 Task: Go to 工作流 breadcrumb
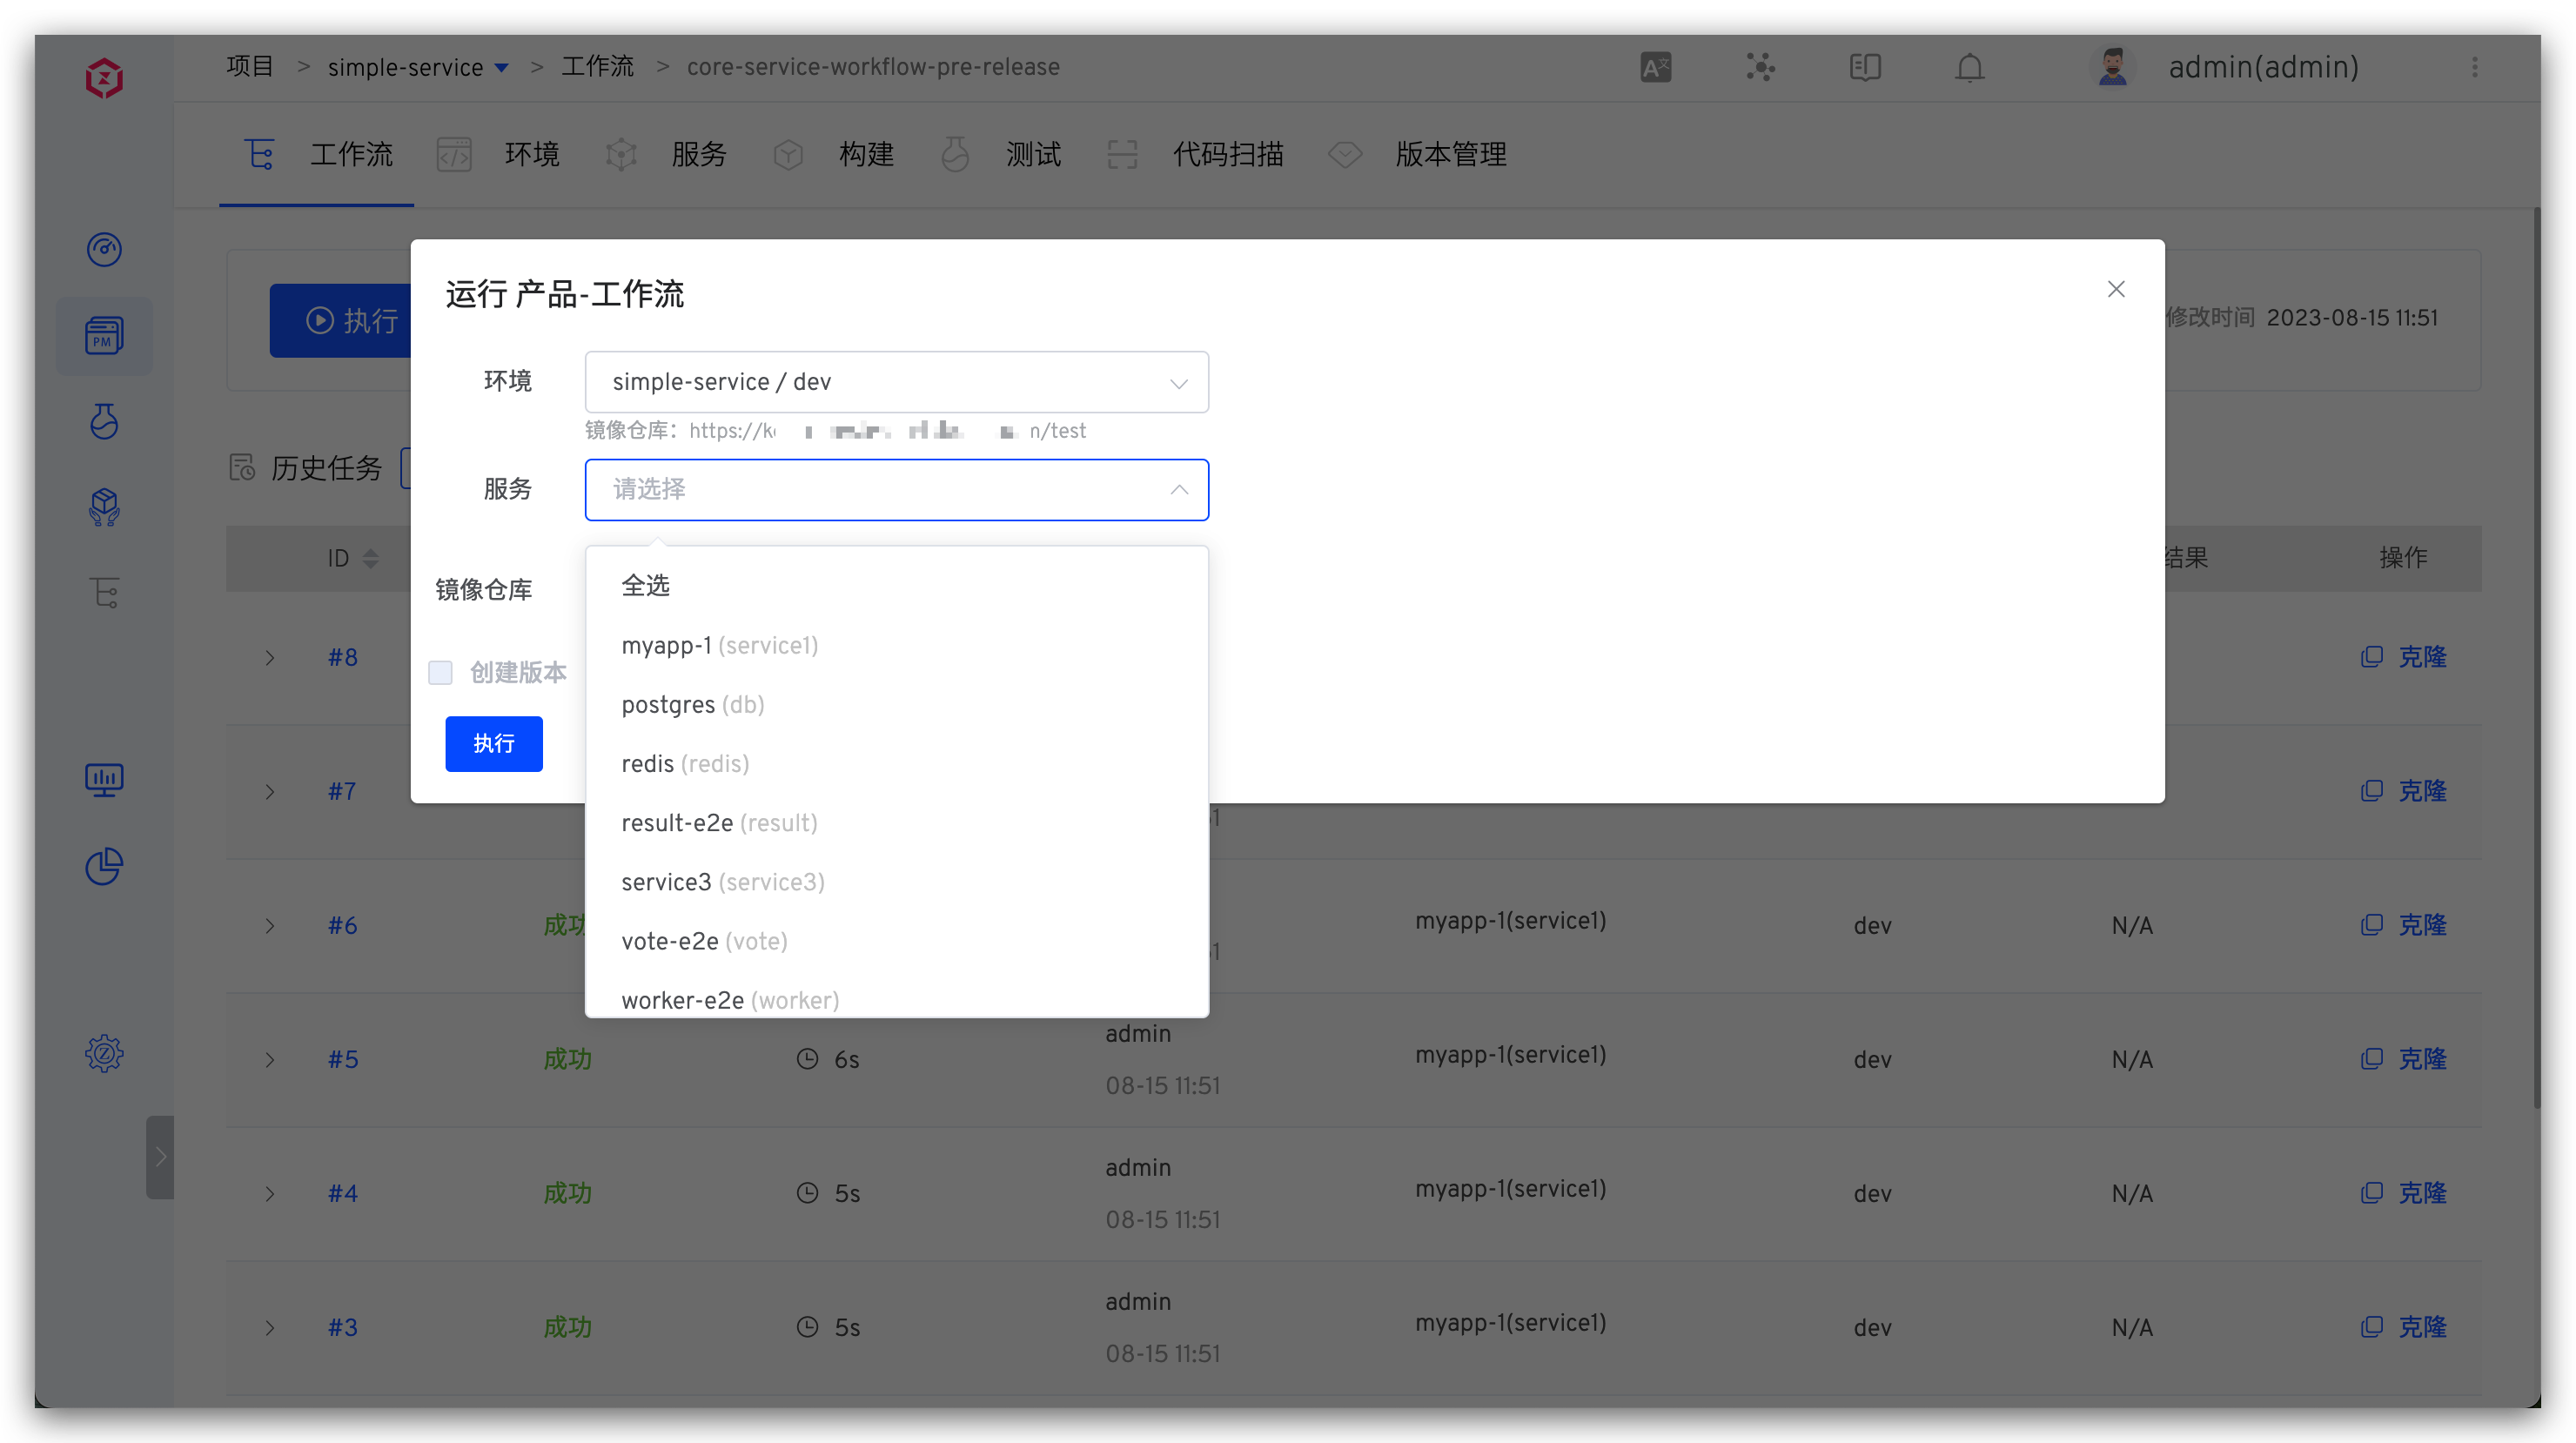click(597, 67)
